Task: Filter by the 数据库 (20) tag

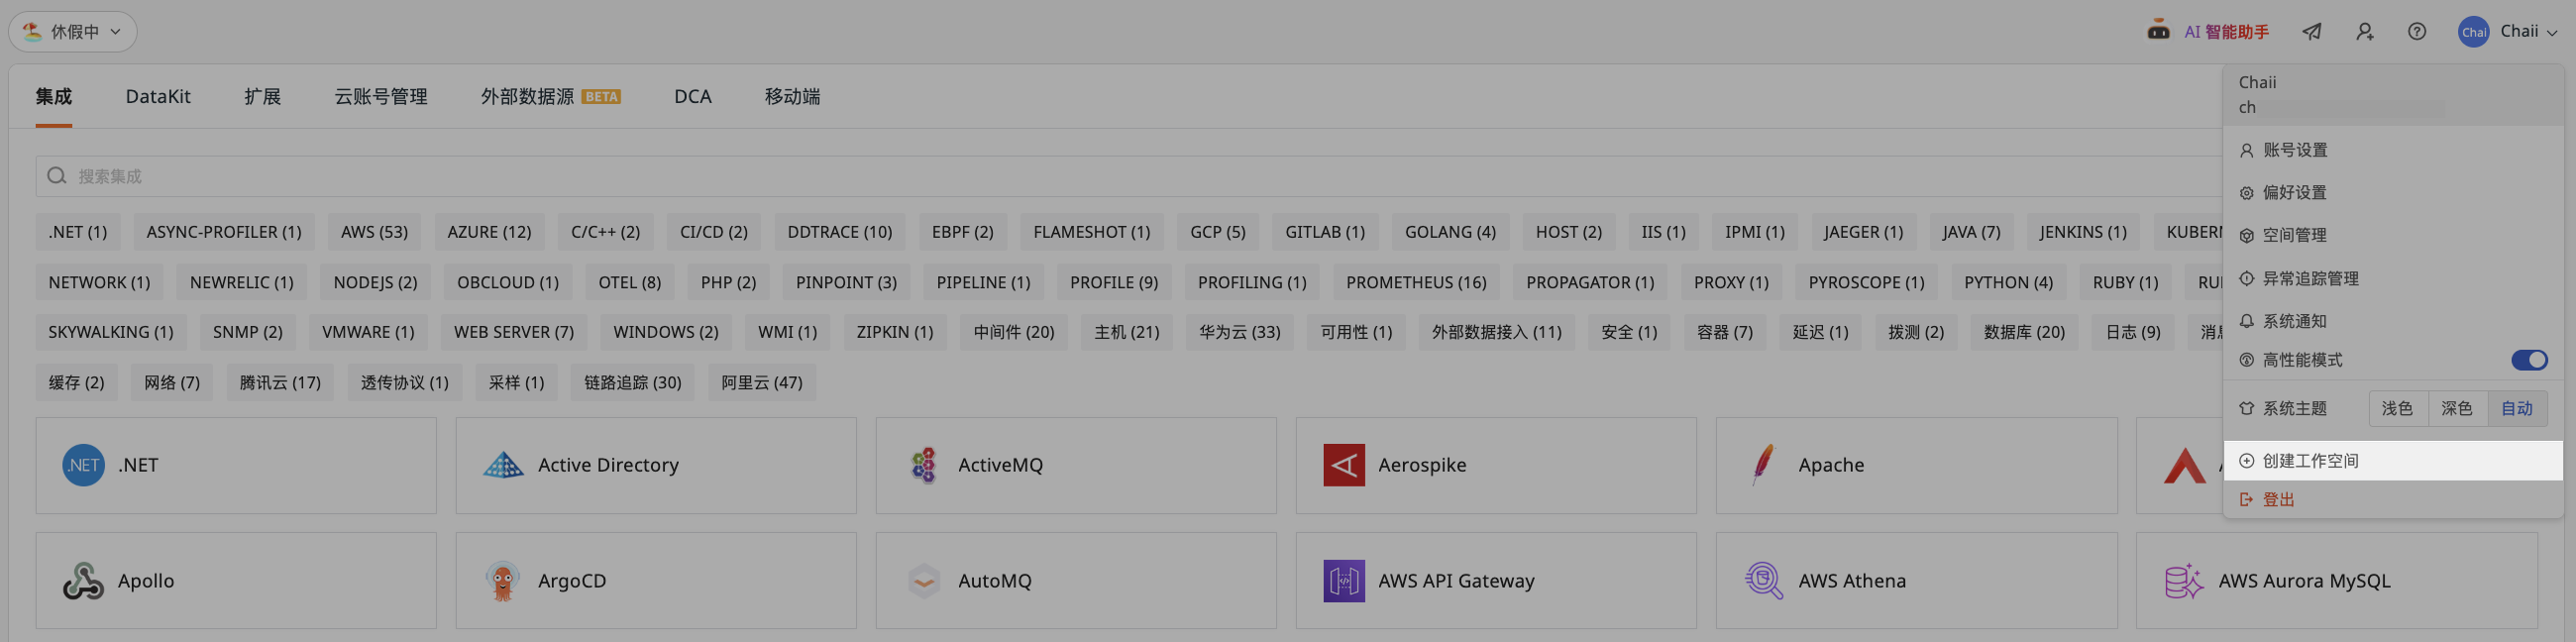Action: coord(2024,332)
